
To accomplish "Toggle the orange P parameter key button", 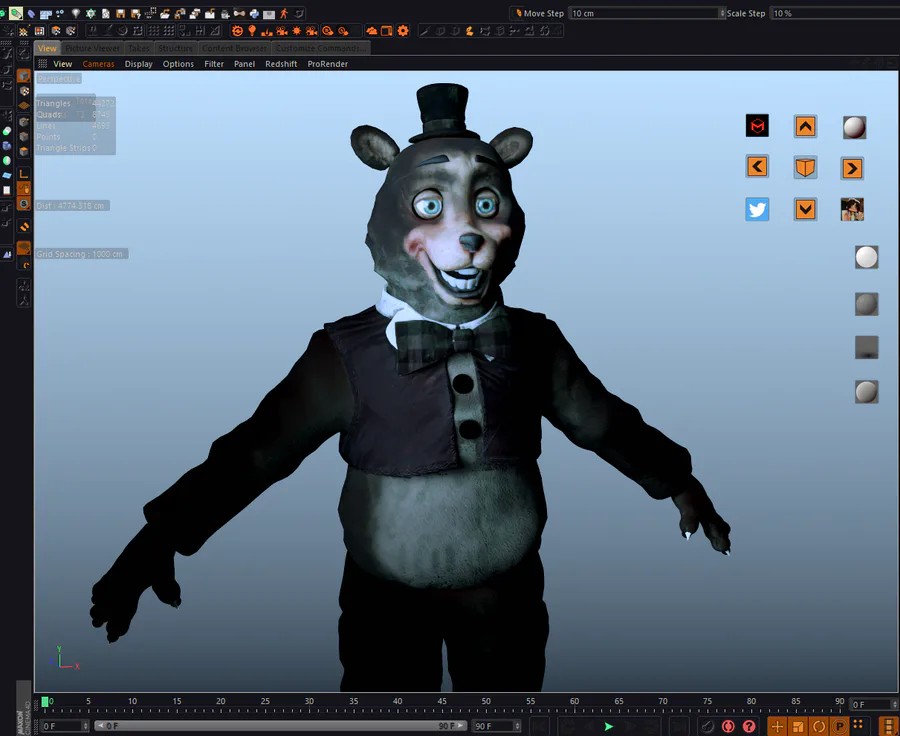I will [839, 726].
